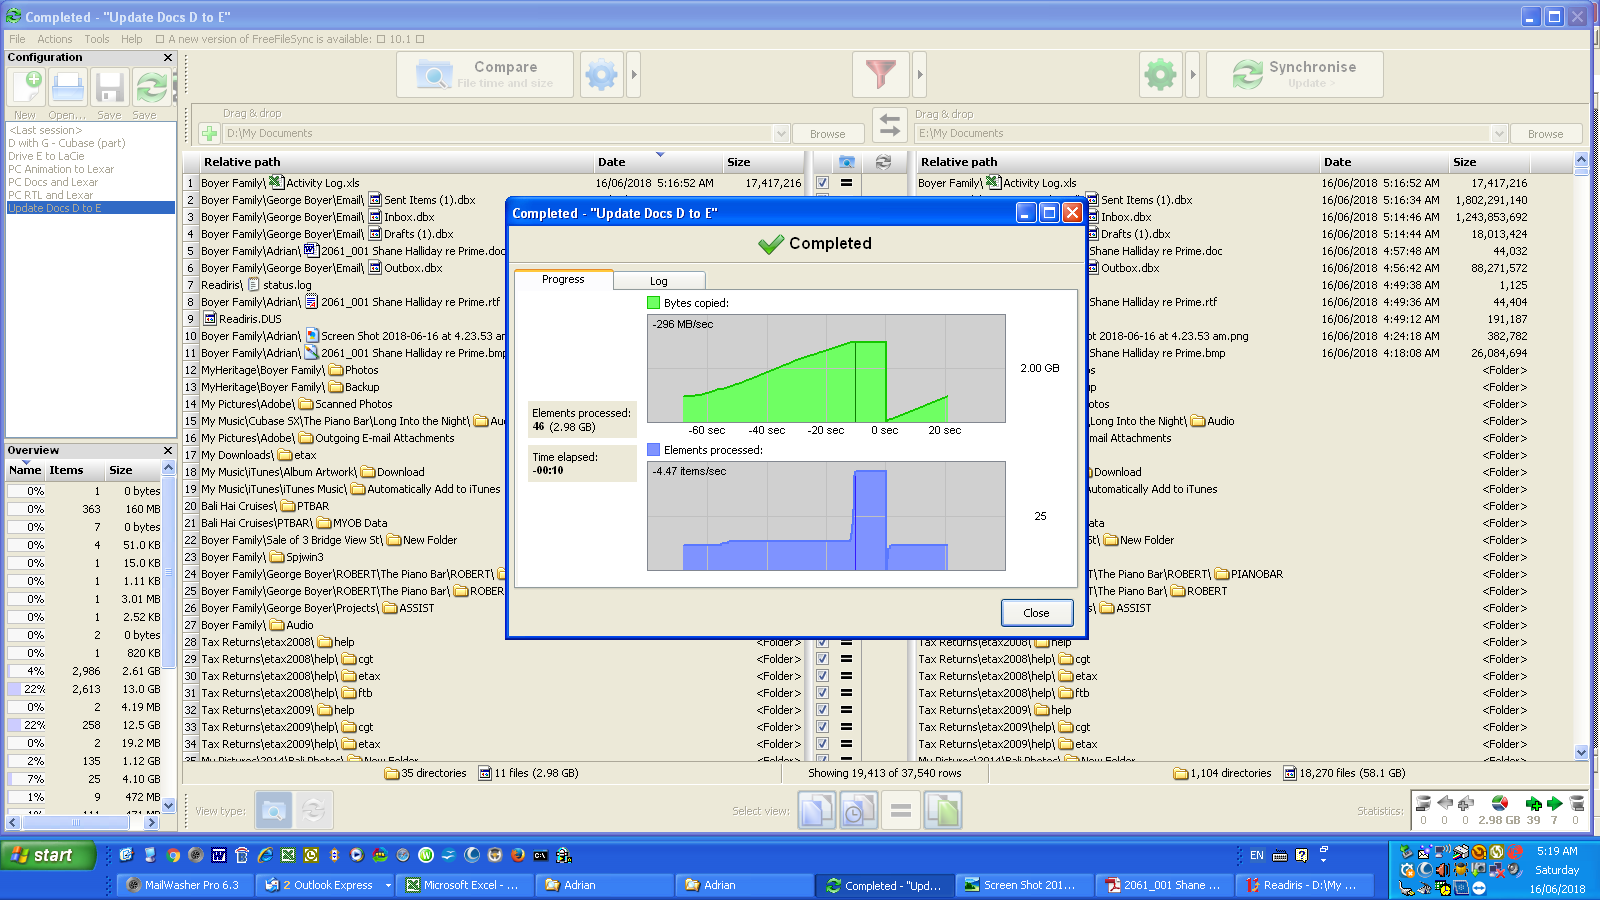Switch to the Log tab
The height and width of the screenshot is (900, 1600).
(x=659, y=281)
